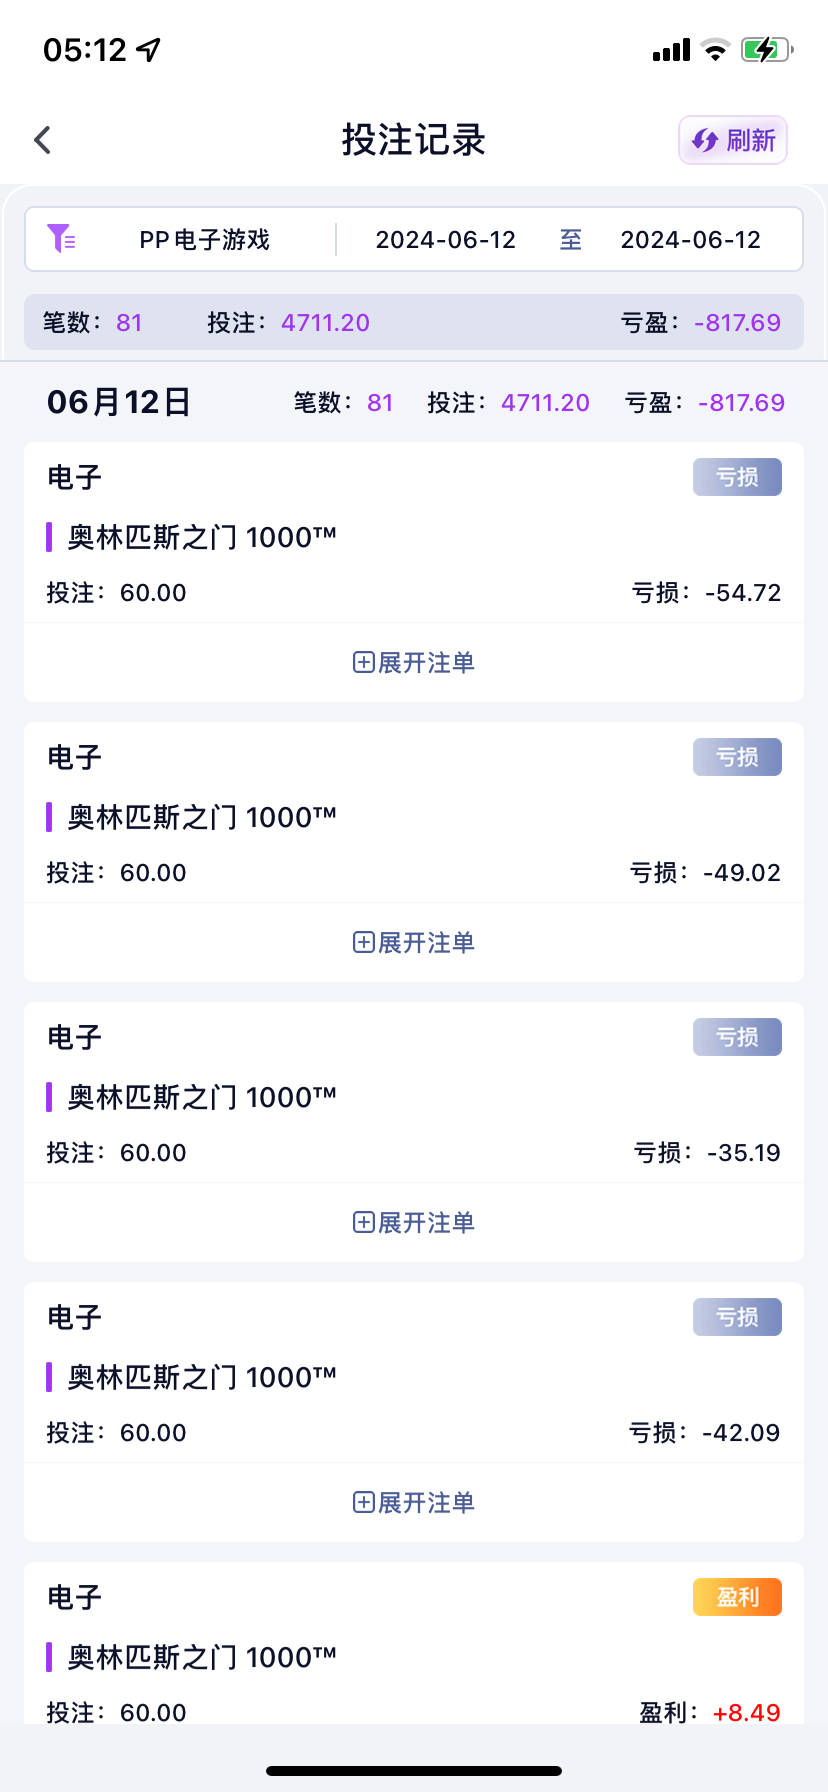Image resolution: width=828 pixels, height=1792 pixels.
Task: Tap the 亏损 badge on the -49.02 record
Action: (737, 757)
